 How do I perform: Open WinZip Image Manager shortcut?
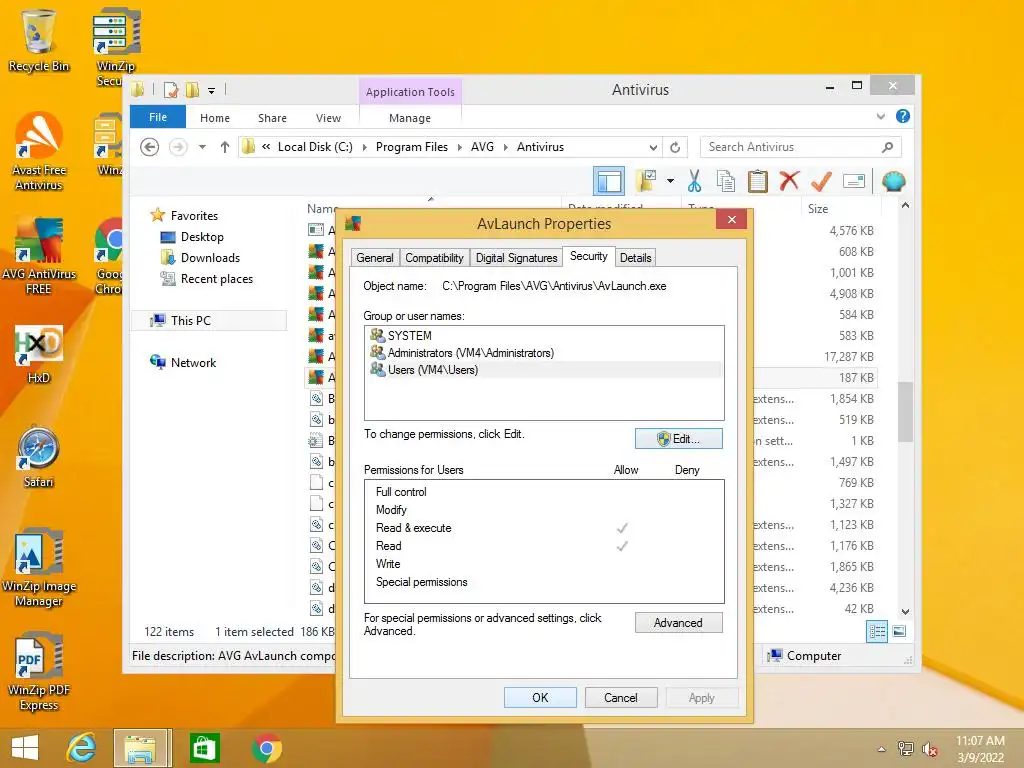(x=39, y=567)
